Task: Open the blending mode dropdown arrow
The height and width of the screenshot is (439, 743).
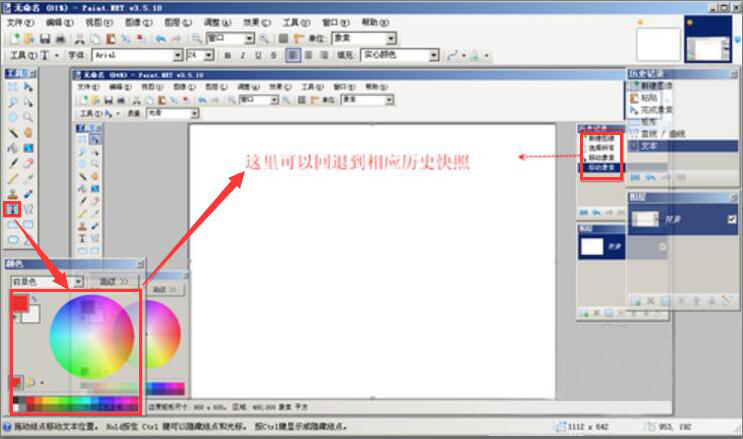Action: coord(486,56)
